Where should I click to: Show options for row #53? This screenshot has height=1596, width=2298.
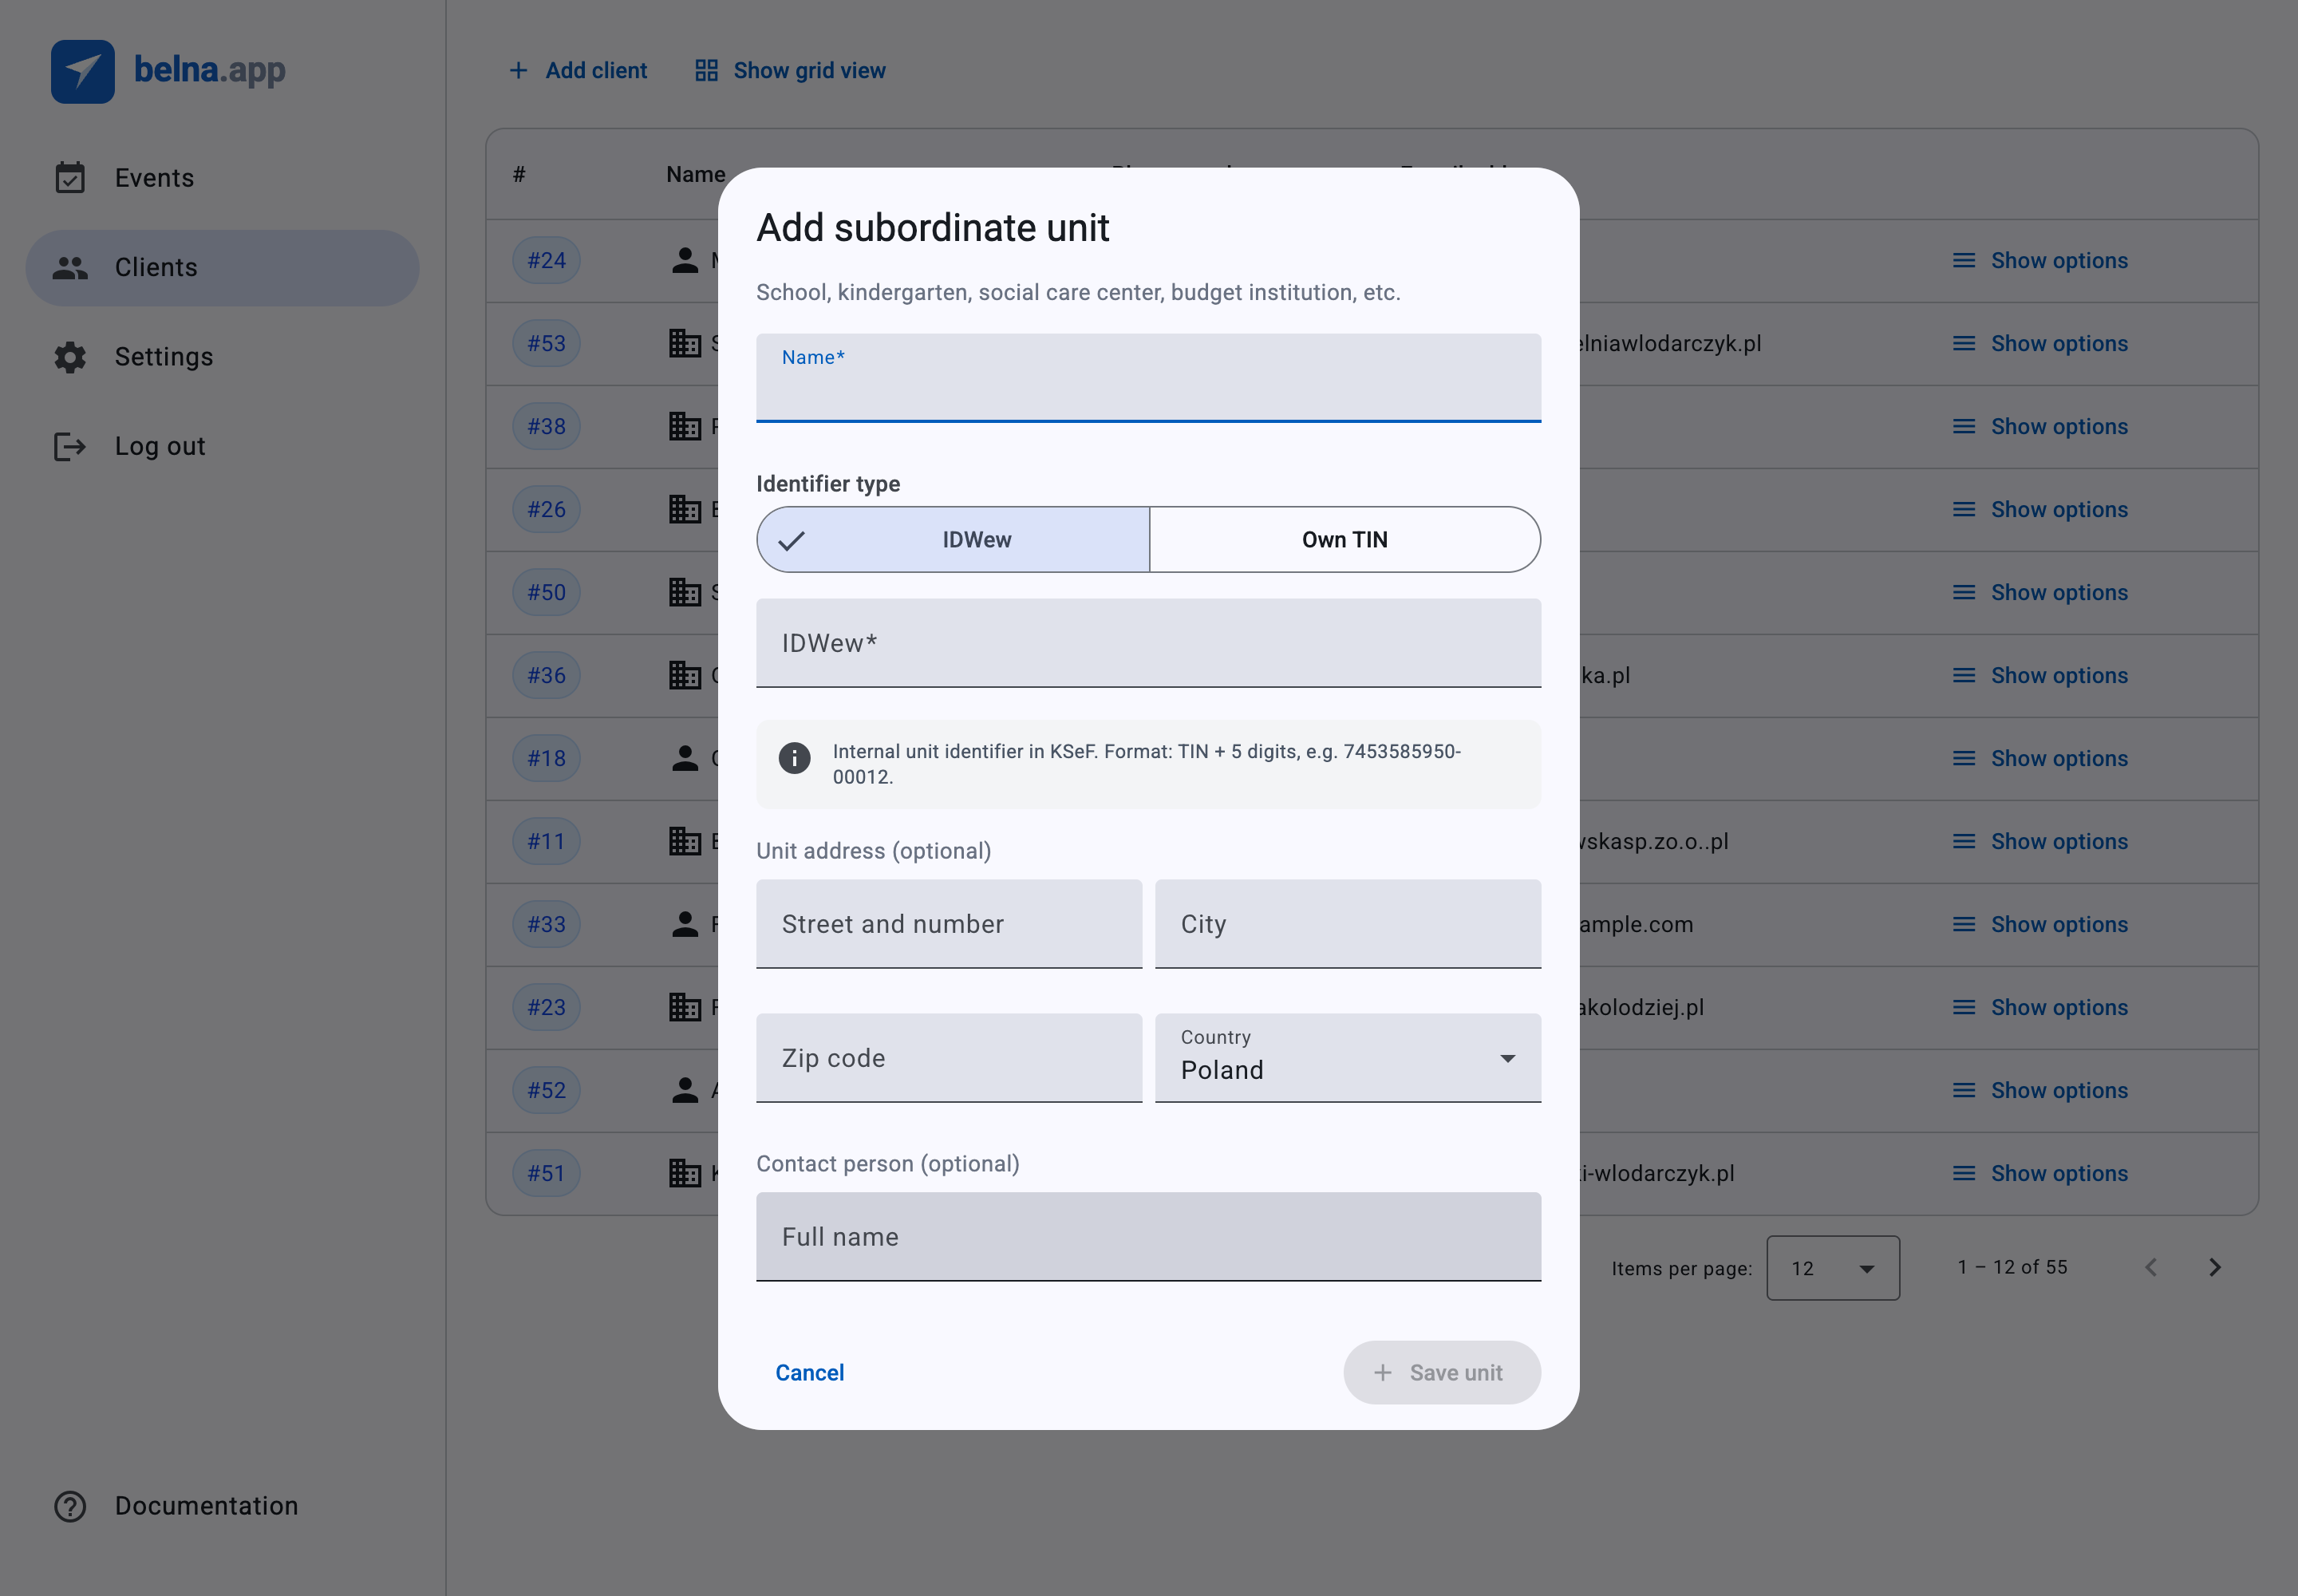point(2040,343)
